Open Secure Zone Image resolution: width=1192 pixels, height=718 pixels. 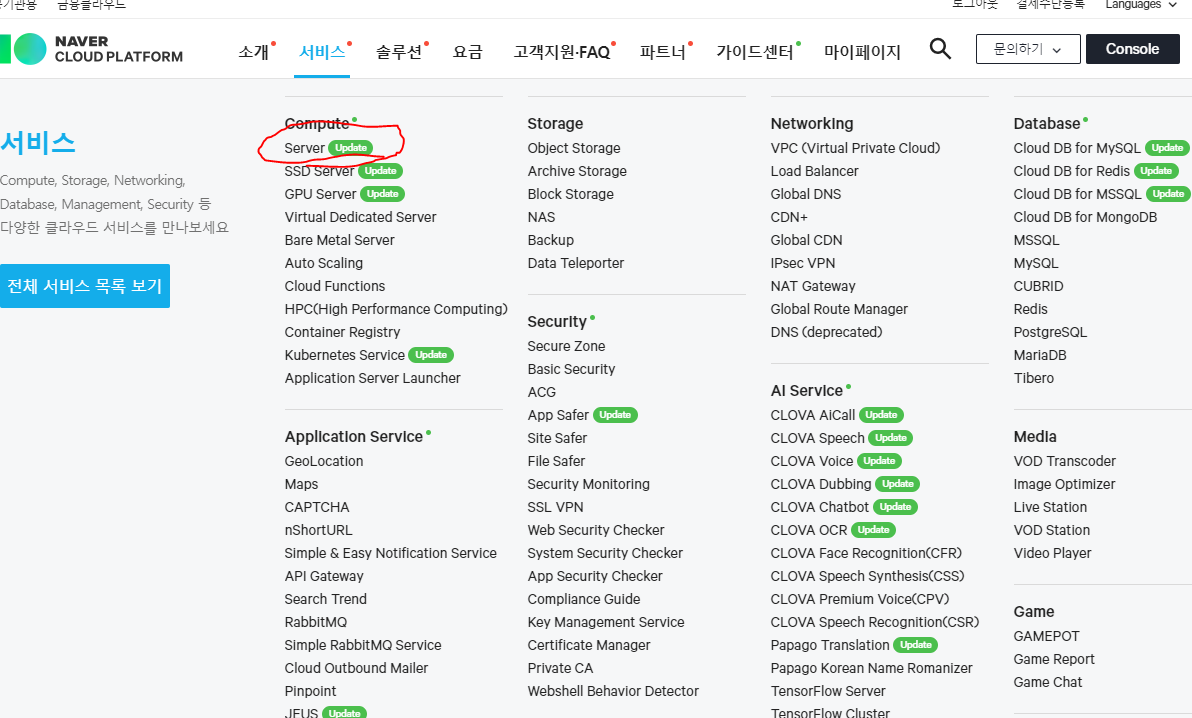[x=566, y=346]
